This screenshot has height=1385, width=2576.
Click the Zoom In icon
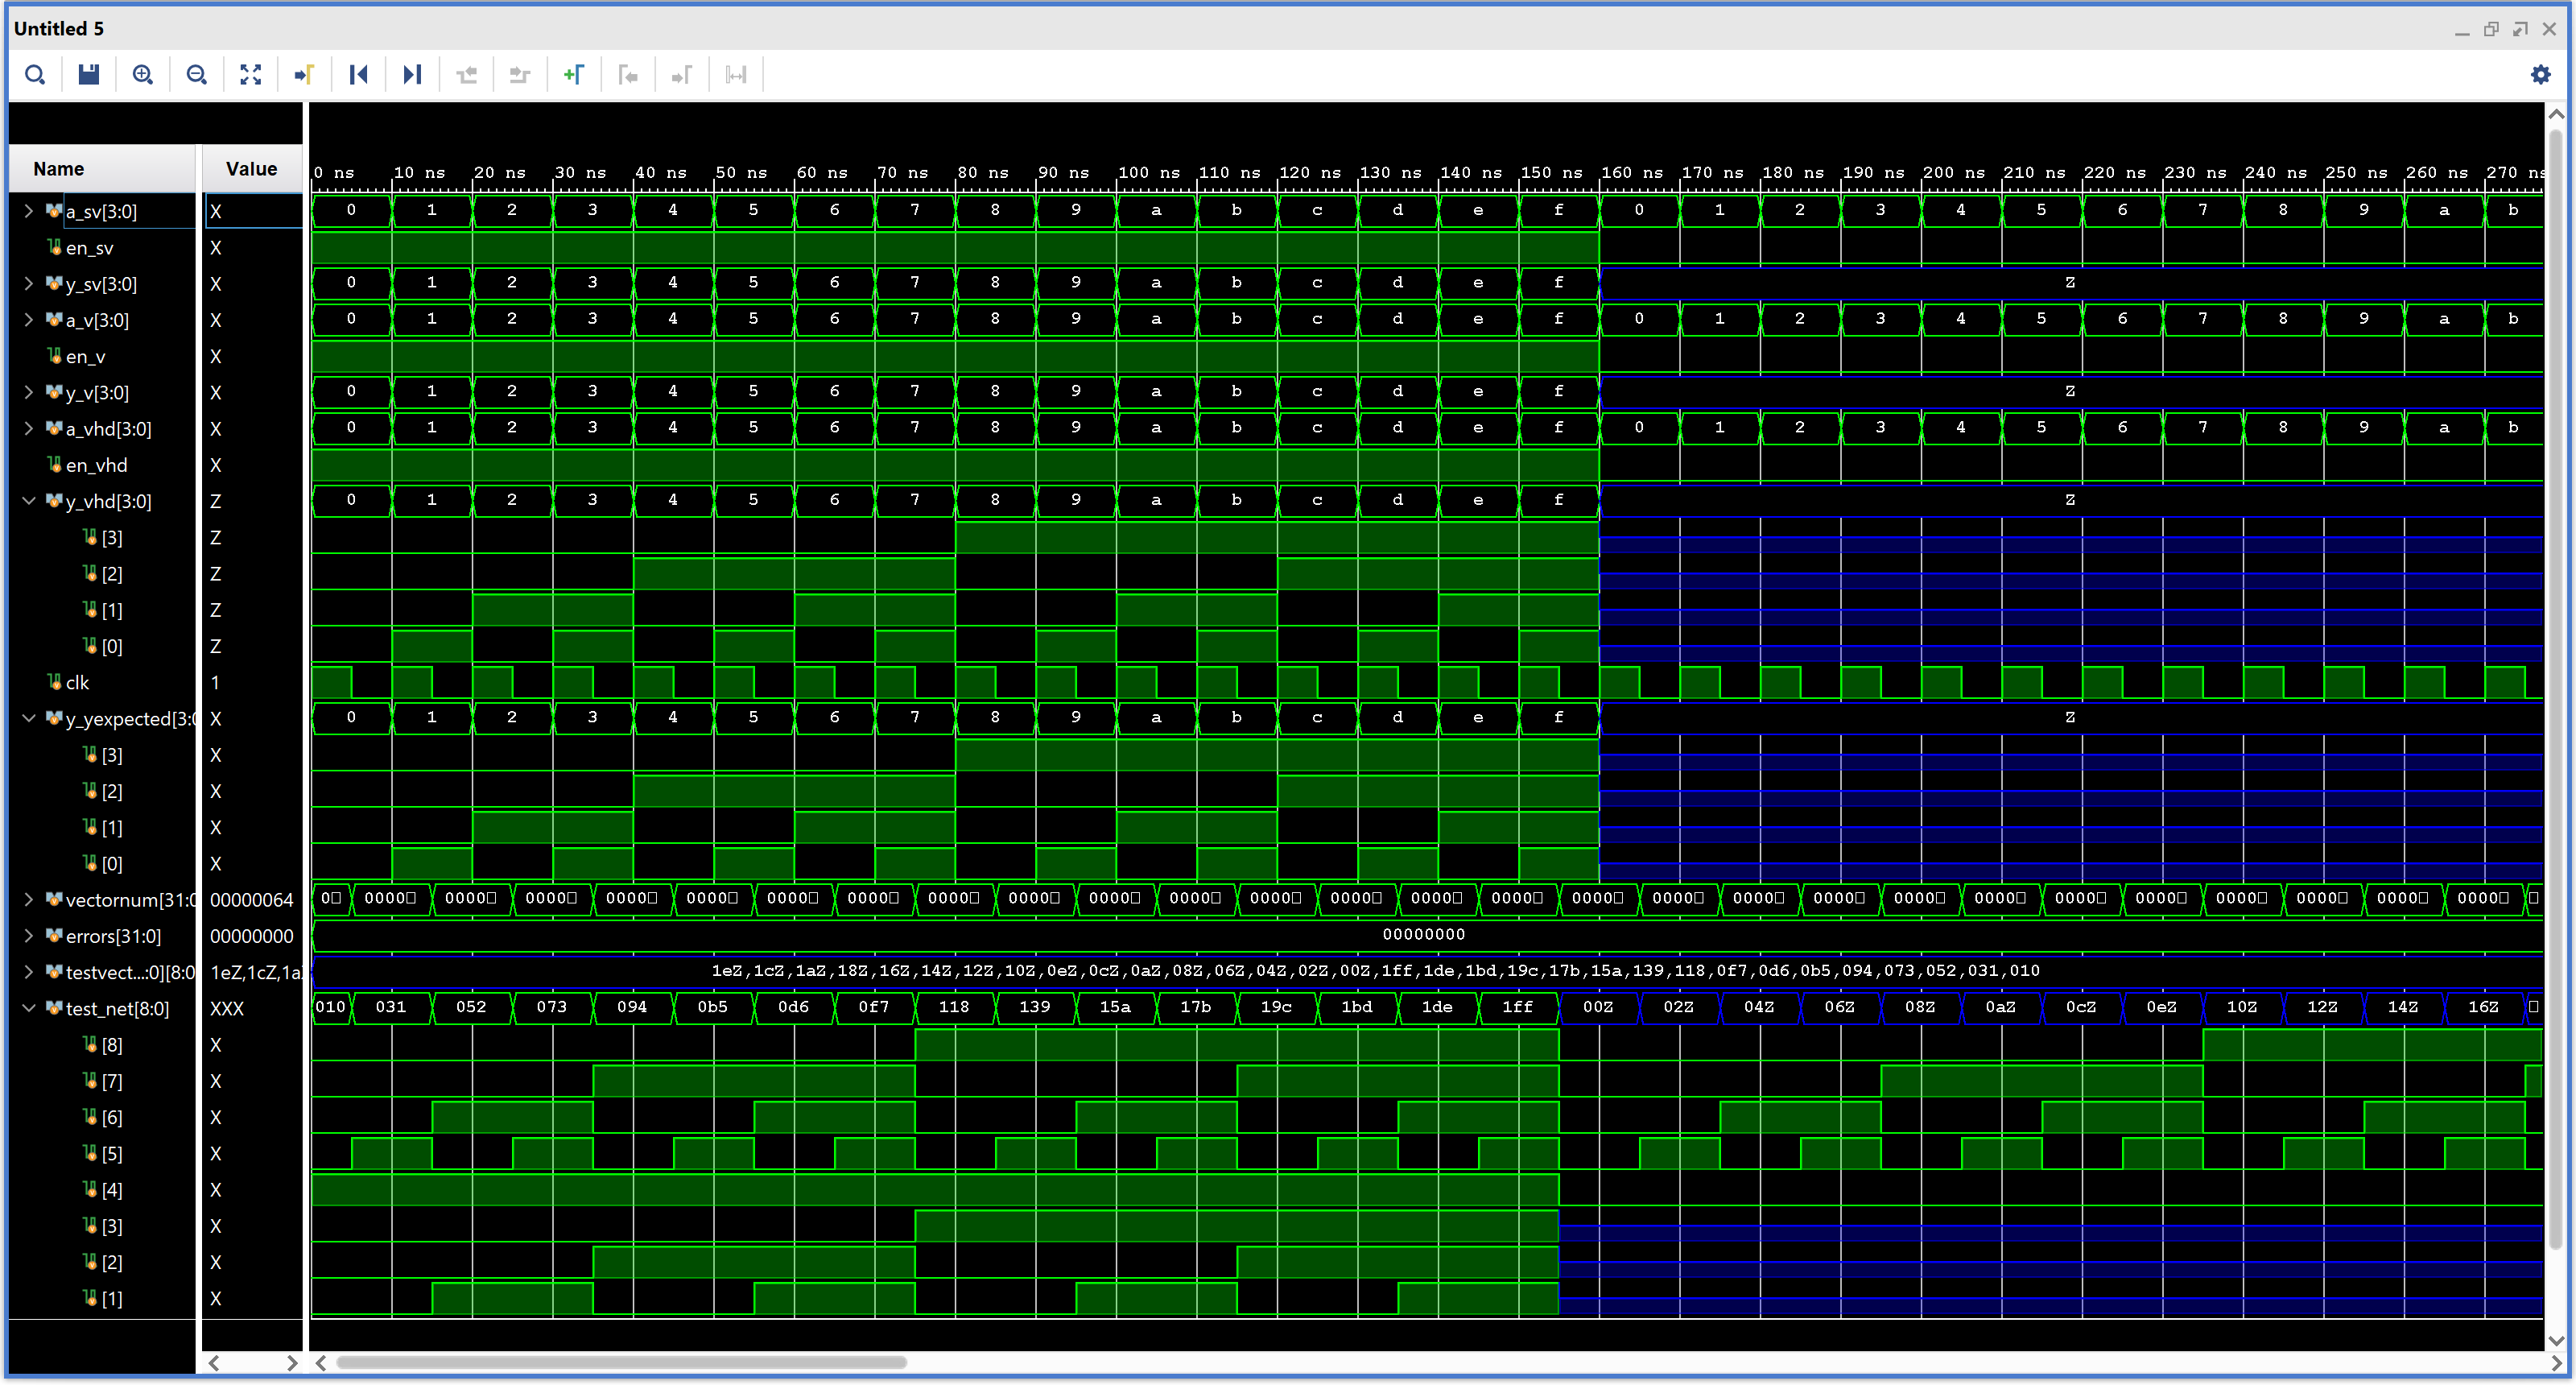pyautogui.click(x=143, y=75)
